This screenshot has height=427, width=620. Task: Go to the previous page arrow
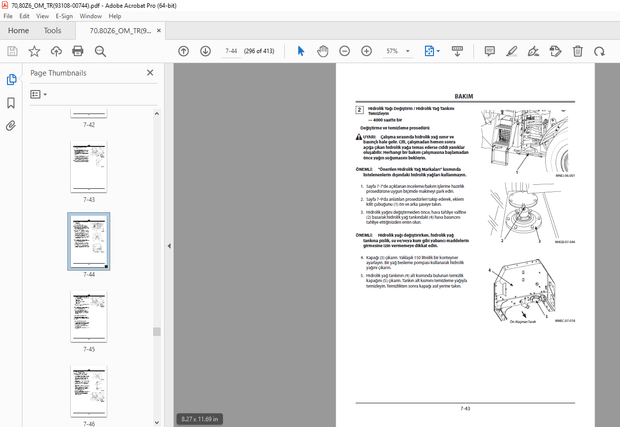pyautogui.click(x=183, y=51)
